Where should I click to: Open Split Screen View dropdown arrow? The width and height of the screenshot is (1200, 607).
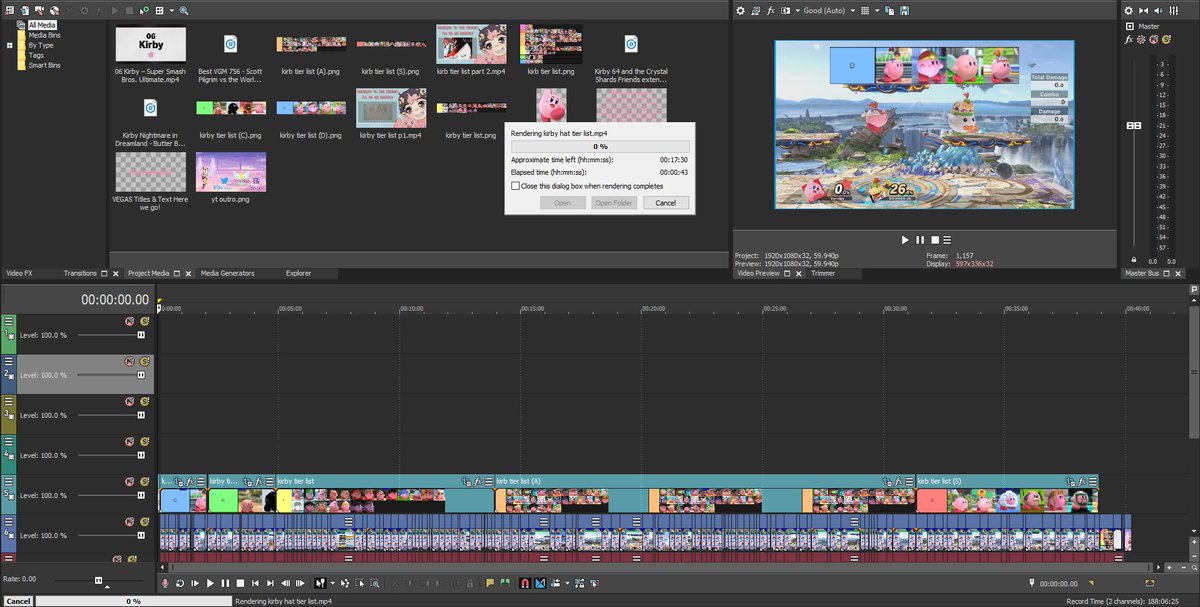(x=797, y=10)
